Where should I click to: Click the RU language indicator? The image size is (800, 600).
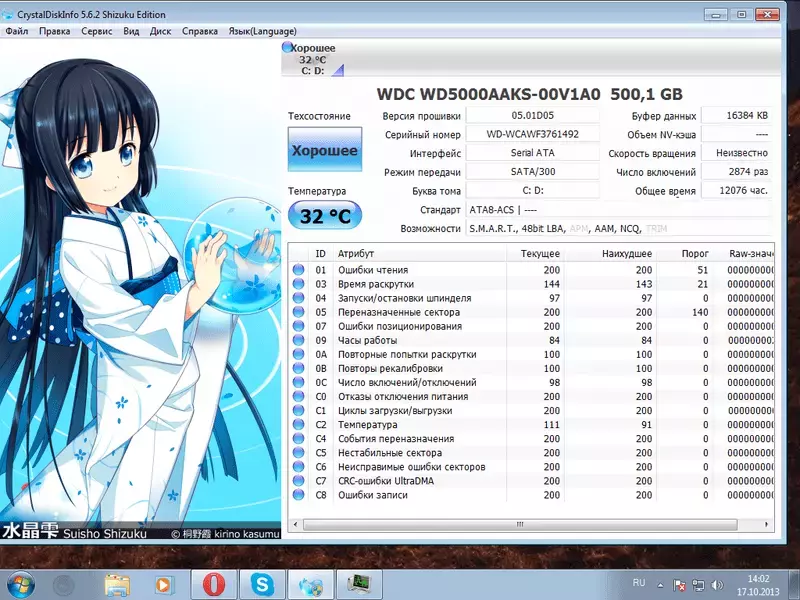639,583
